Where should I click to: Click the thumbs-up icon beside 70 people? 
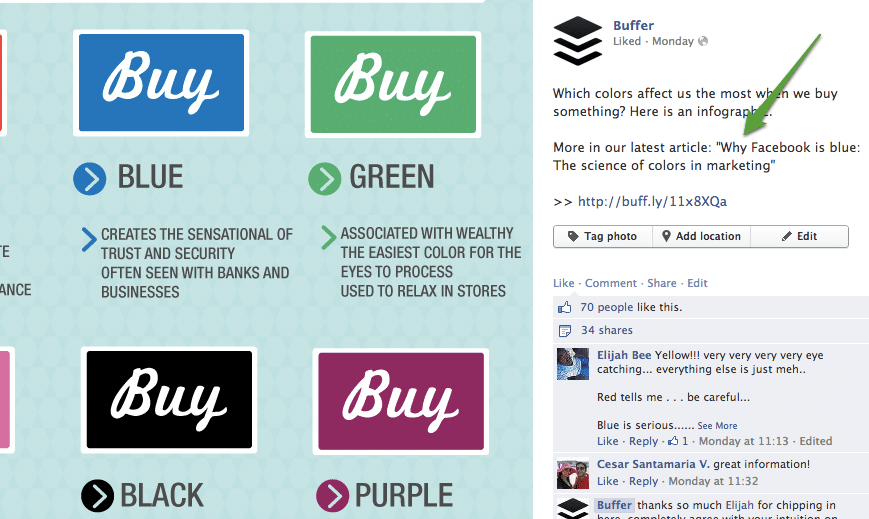[565, 307]
